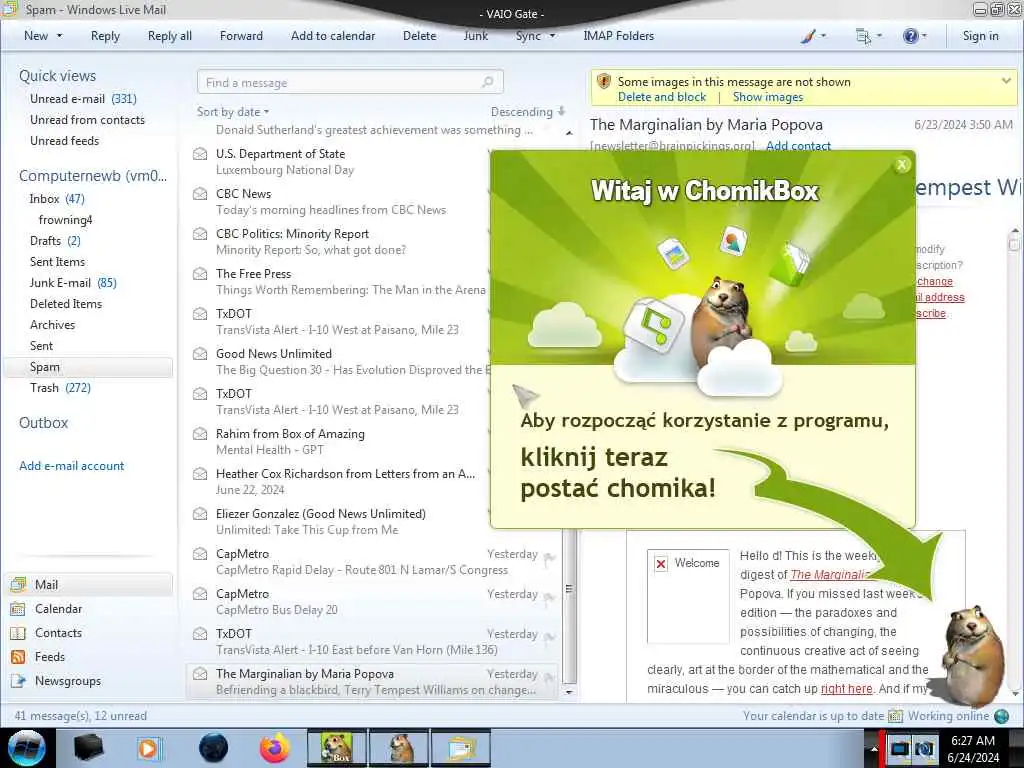Open the frowning4 subfolder
The width and height of the screenshot is (1024, 768).
point(65,219)
